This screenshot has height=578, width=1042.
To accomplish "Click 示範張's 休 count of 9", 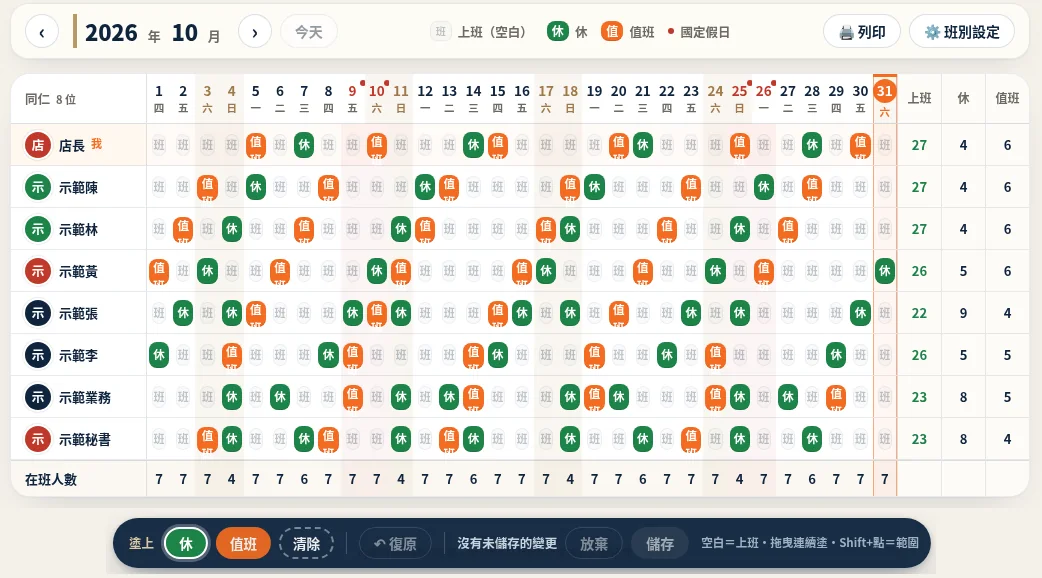I will click(963, 313).
